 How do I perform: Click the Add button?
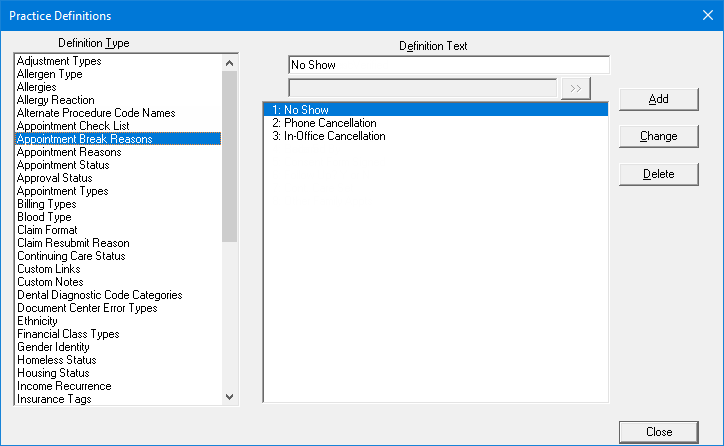tap(658, 99)
